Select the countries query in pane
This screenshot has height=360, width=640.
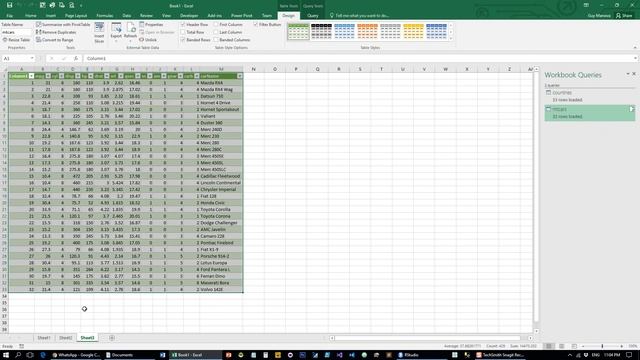coord(590,96)
